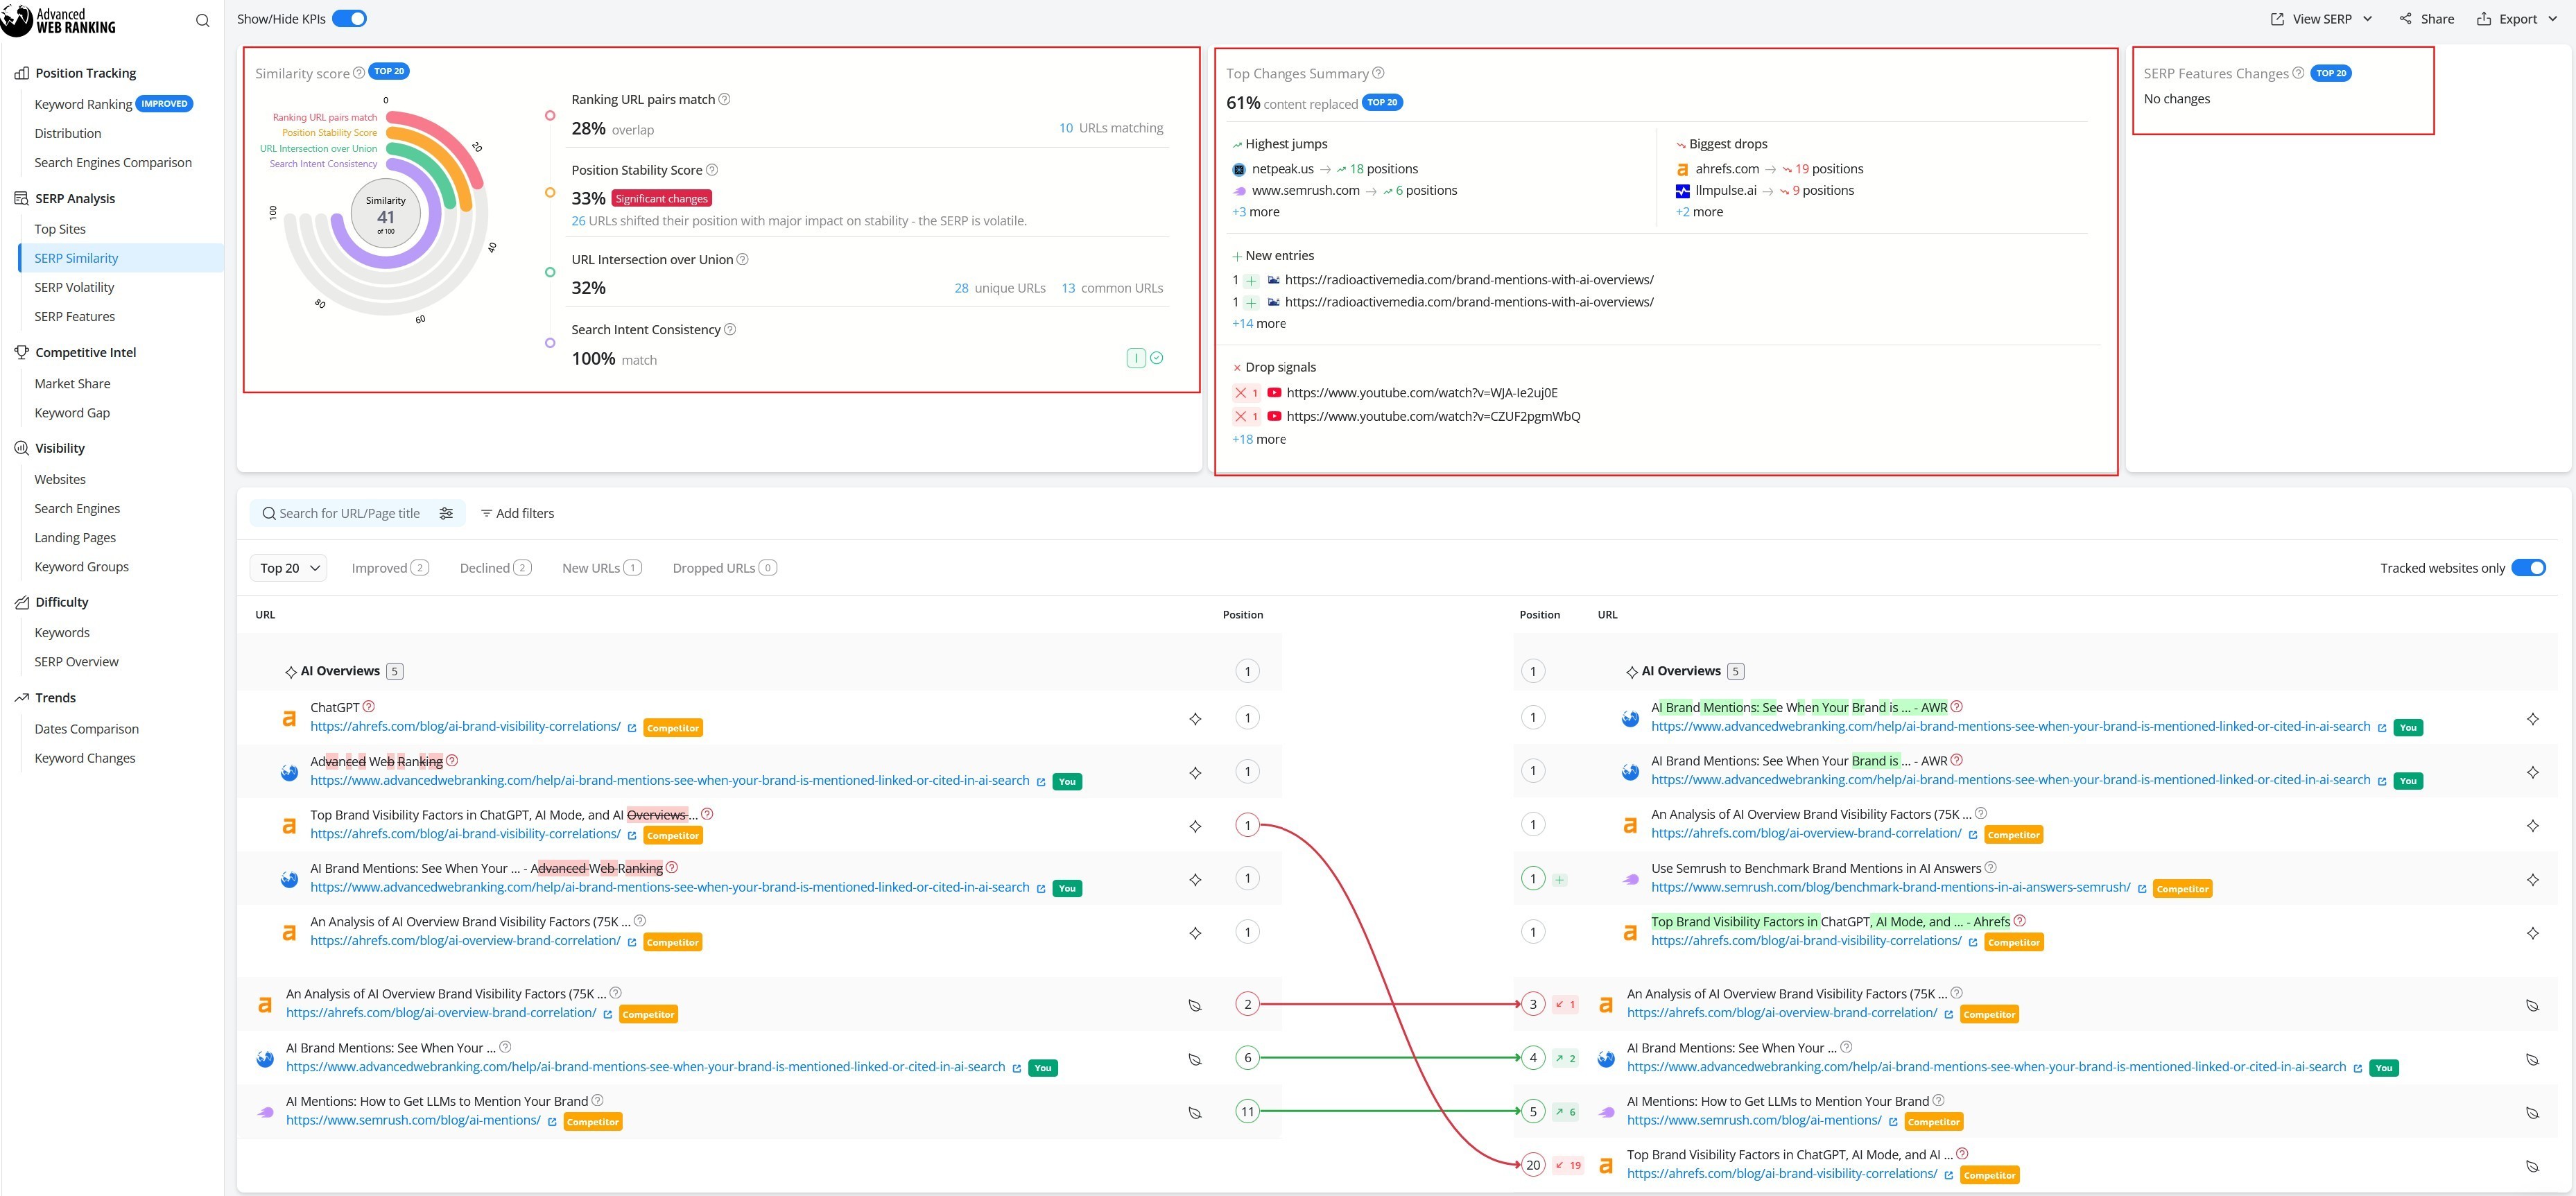This screenshot has width=2576, height=1196.
Task: Click the green intent check circle icon
Action: pos(1157,358)
